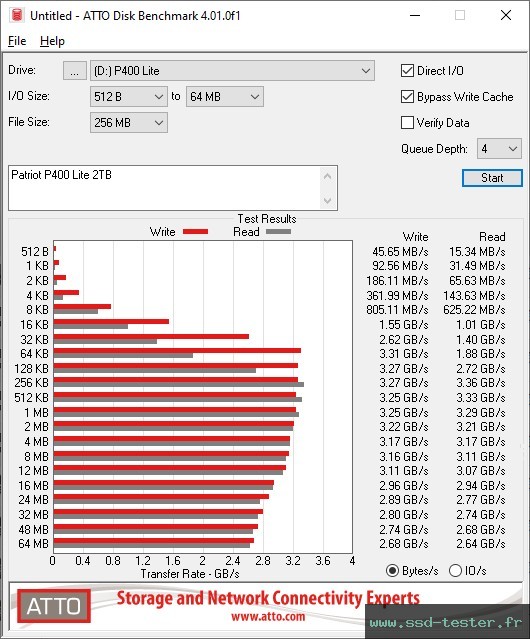The height and width of the screenshot is (639, 530).
Task: Open the minimum I/O Size dropdown showing 512 B
Action: pyautogui.click(x=129, y=97)
